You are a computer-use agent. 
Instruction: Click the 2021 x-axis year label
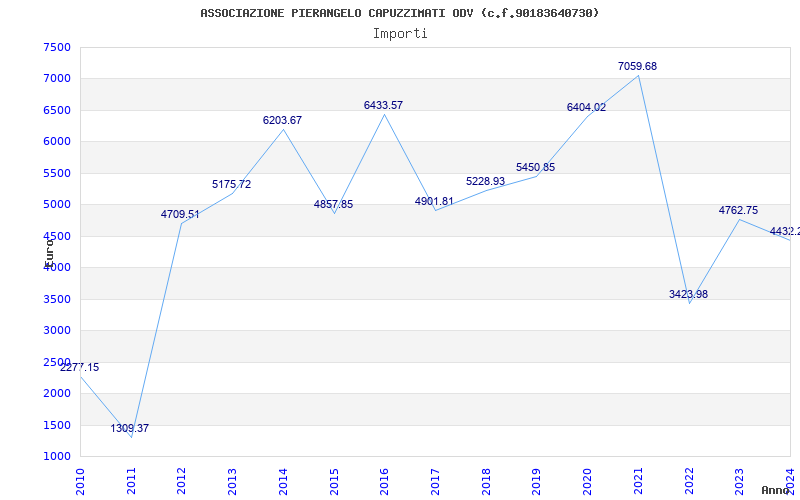pos(638,482)
